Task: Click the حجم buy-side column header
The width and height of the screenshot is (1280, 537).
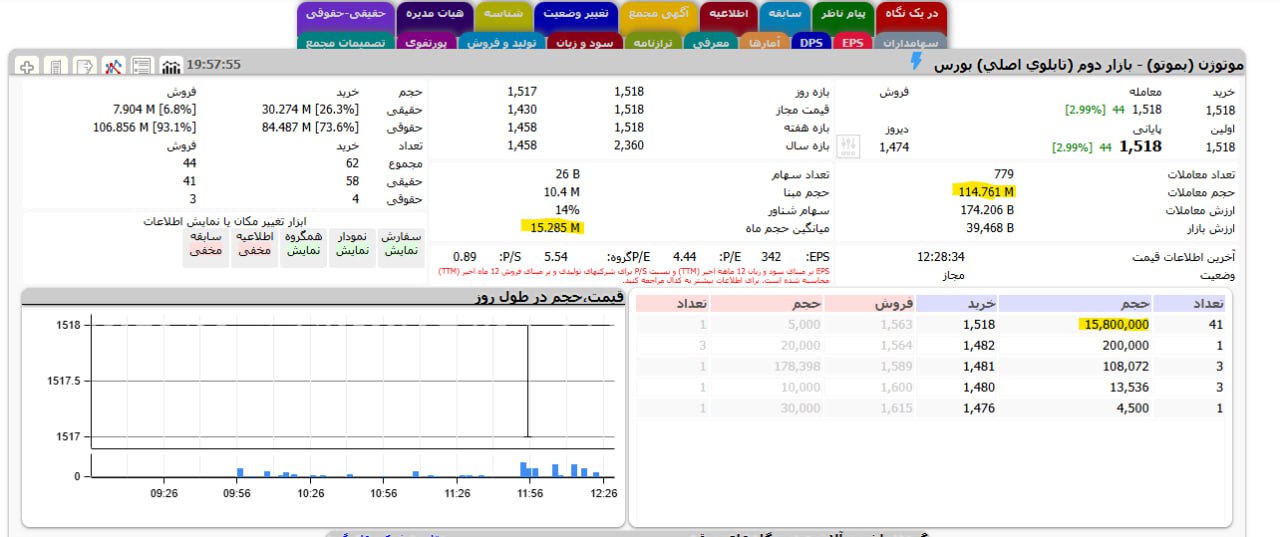Action: click(1134, 303)
